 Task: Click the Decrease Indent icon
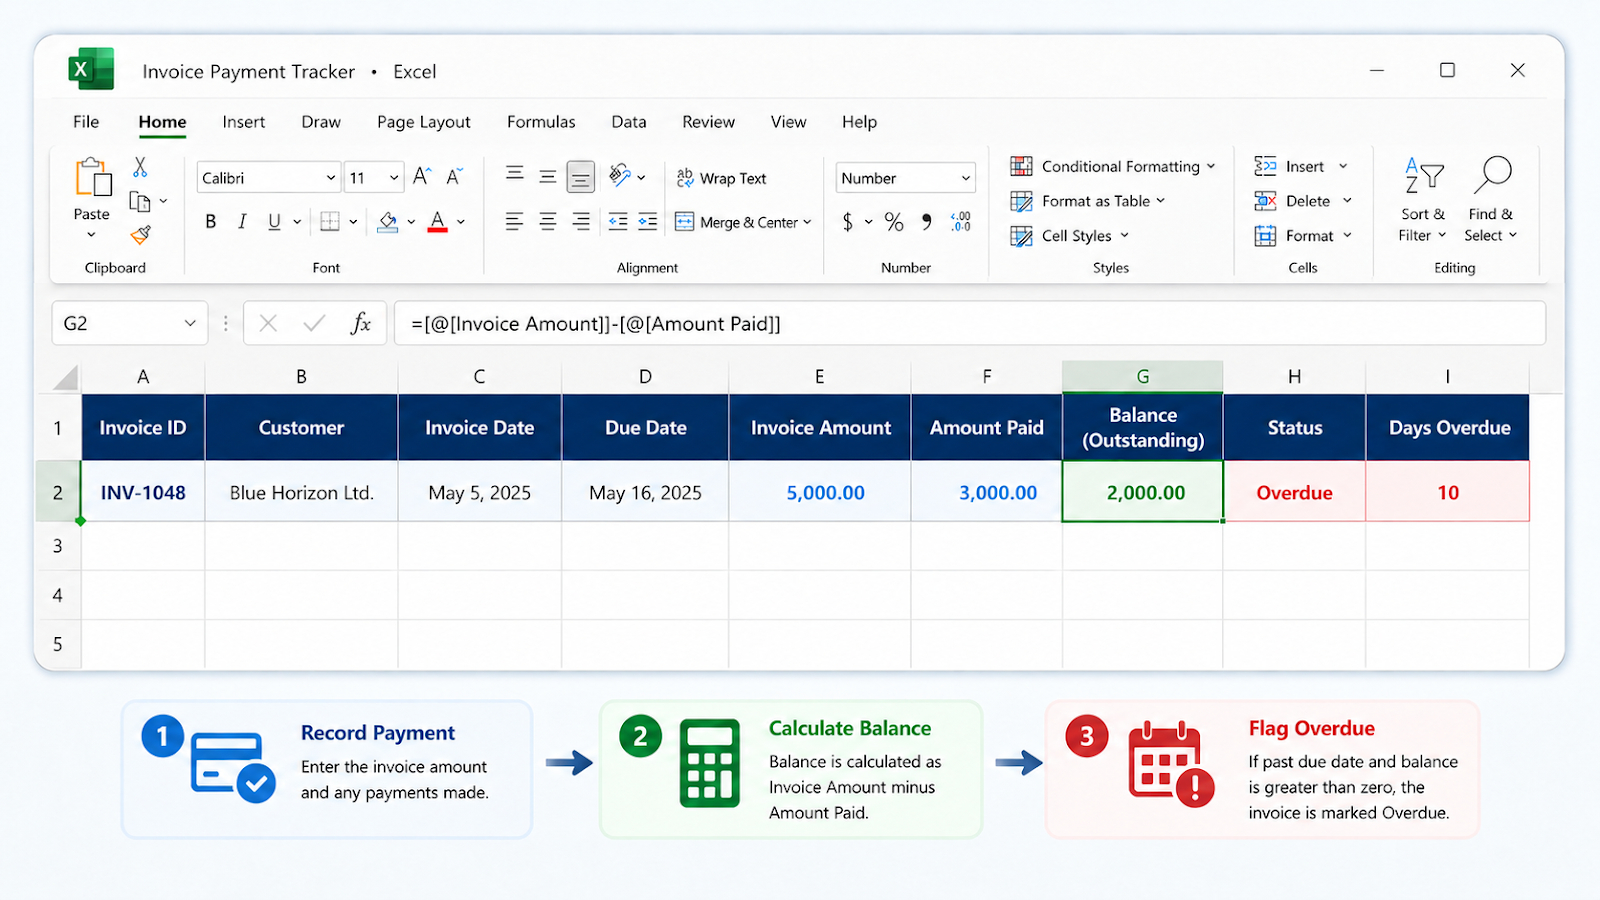pyautogui.click(x=618, y=222)
